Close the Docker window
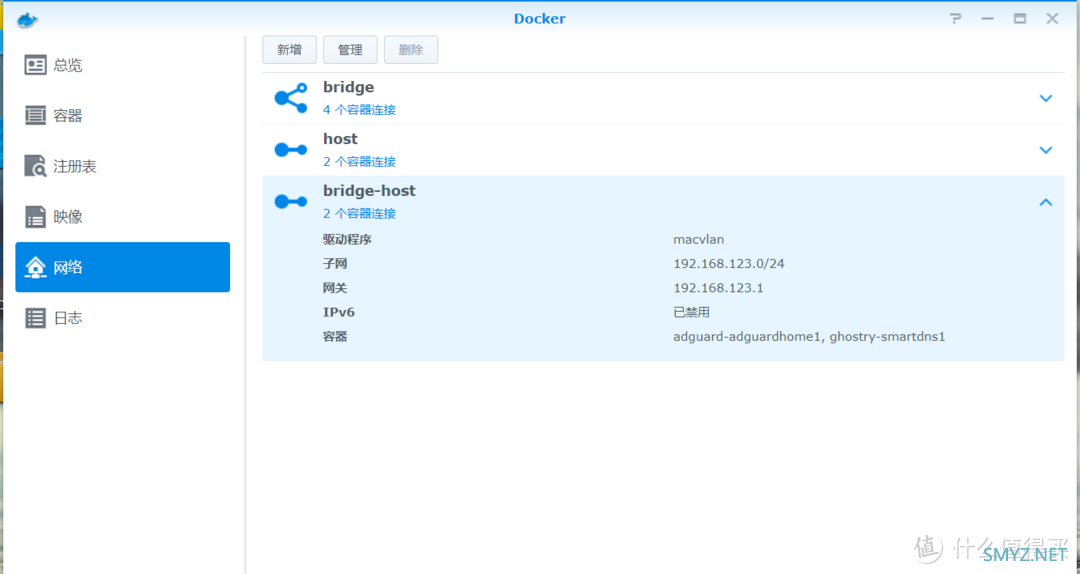This screenshot has width=1080, height=574. click(x=1052, y=19)
